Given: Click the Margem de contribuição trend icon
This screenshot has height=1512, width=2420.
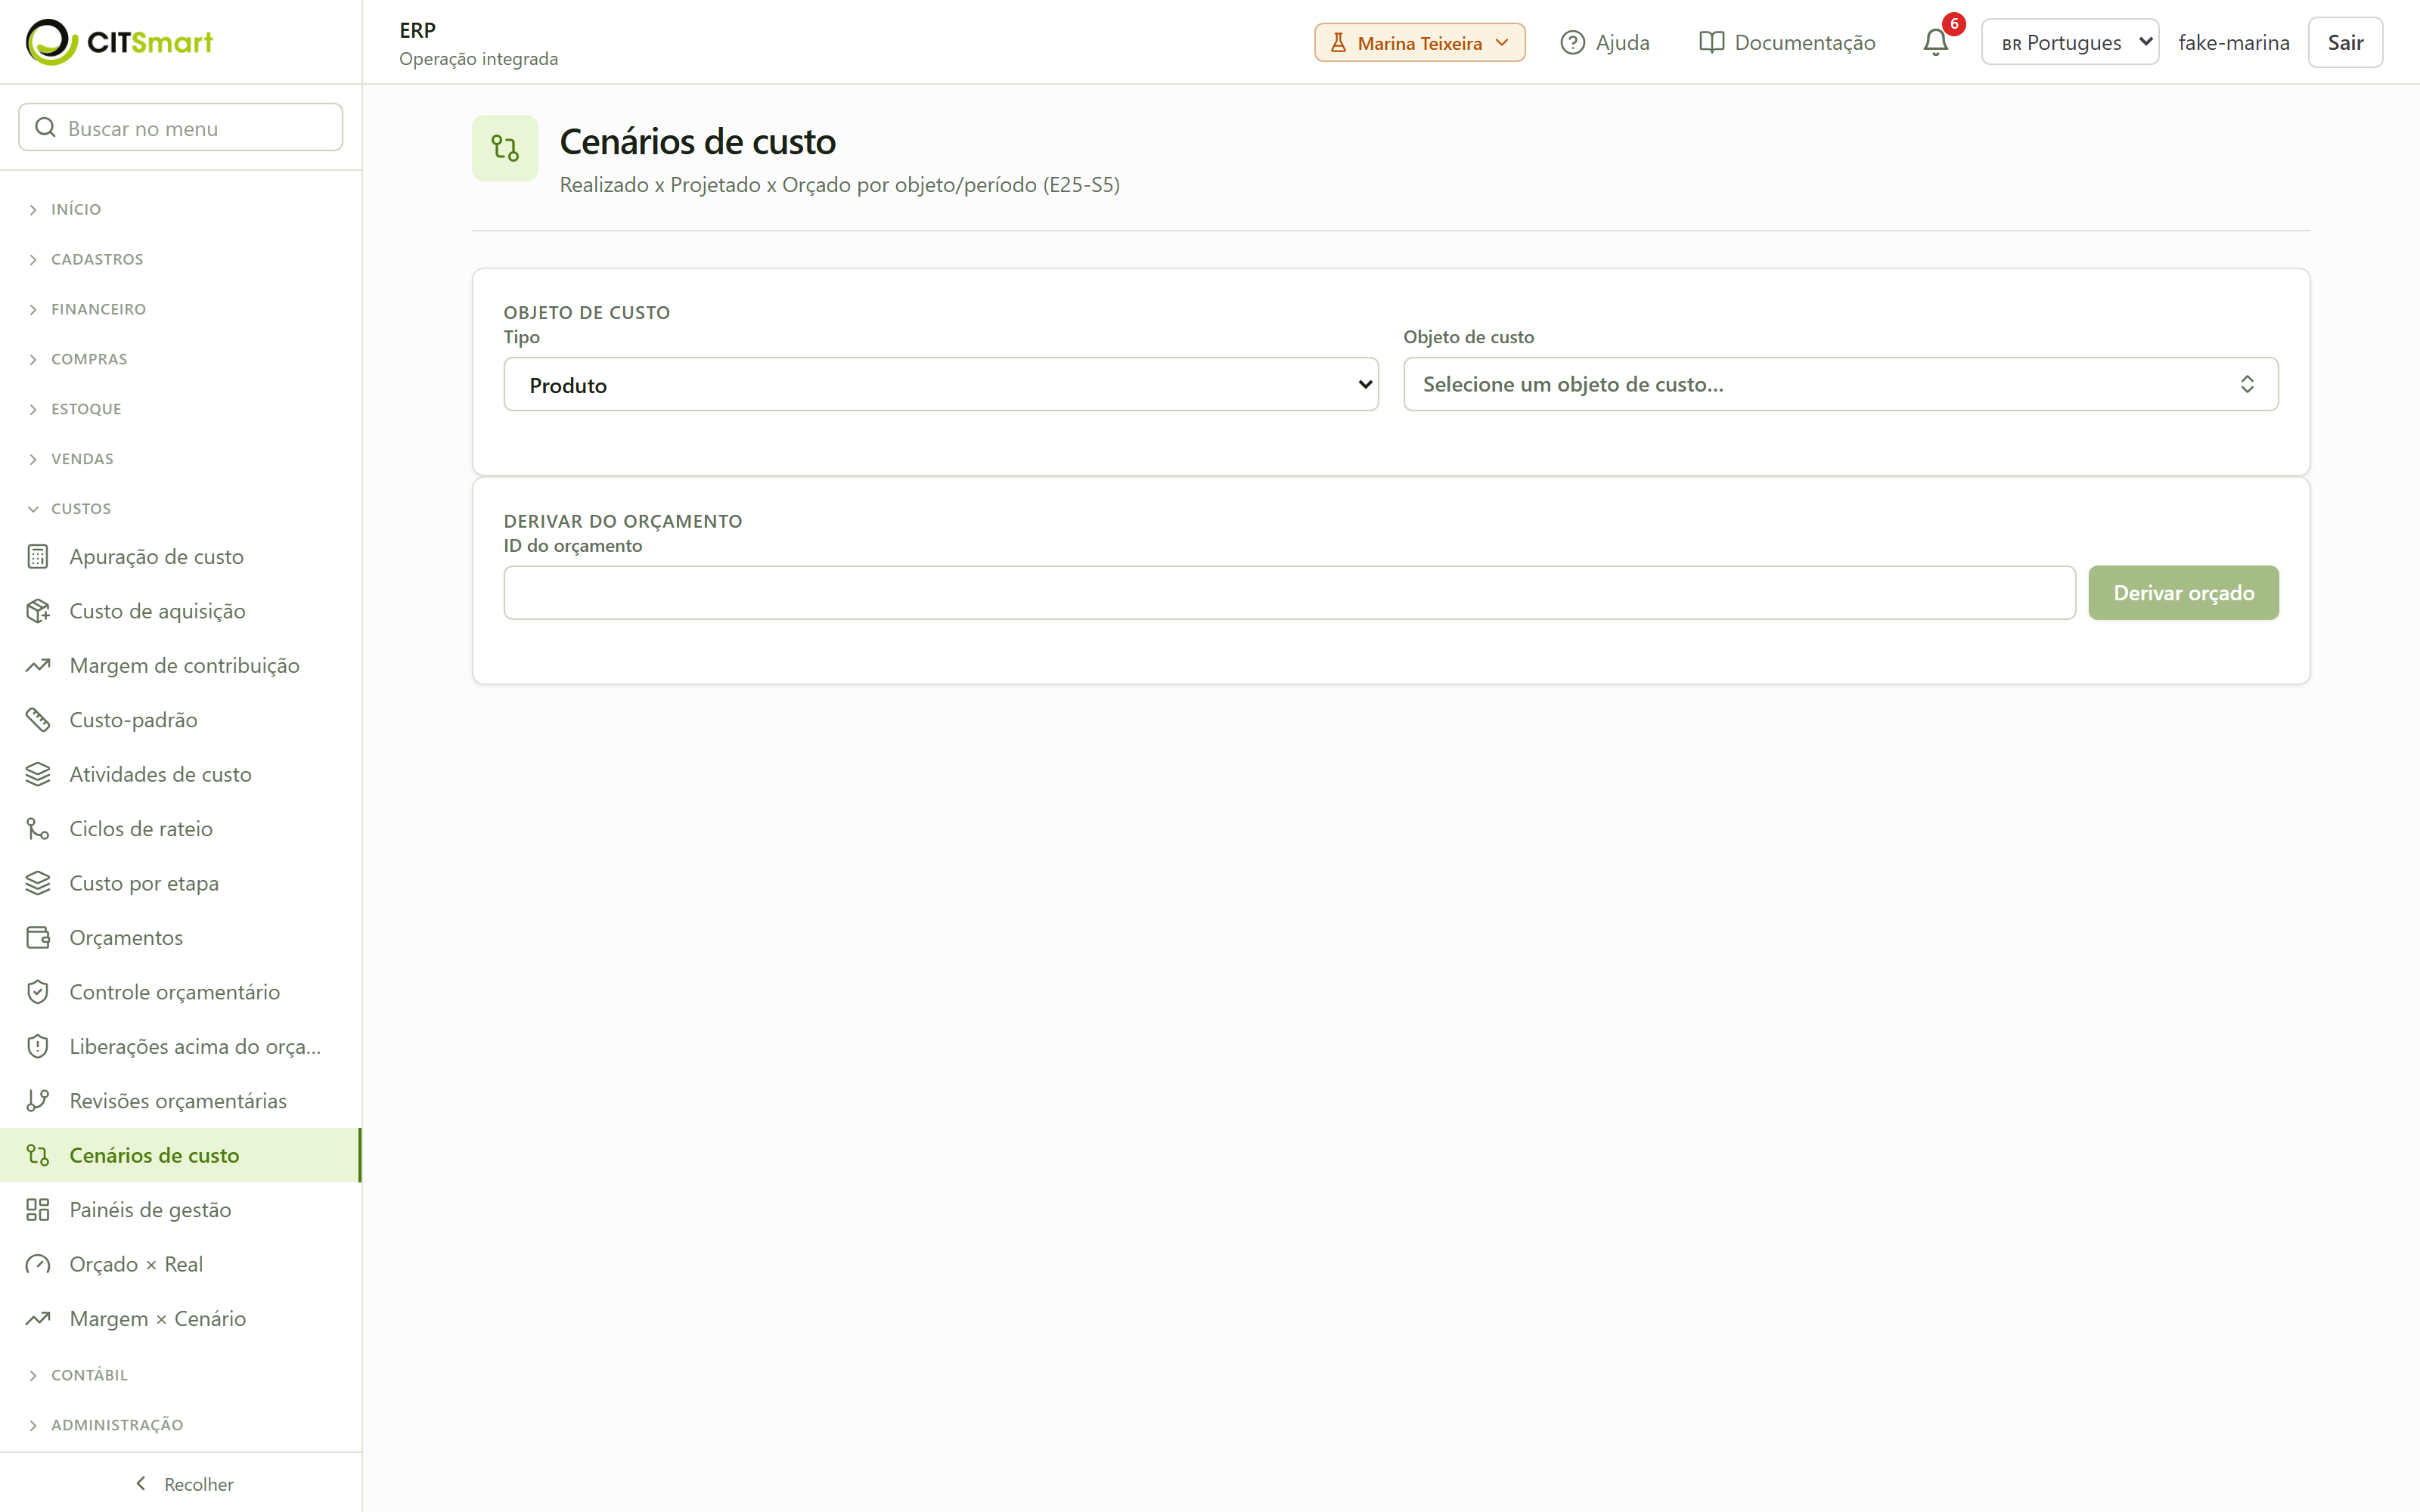Looking at the screenshot, I should click(38, 665).
